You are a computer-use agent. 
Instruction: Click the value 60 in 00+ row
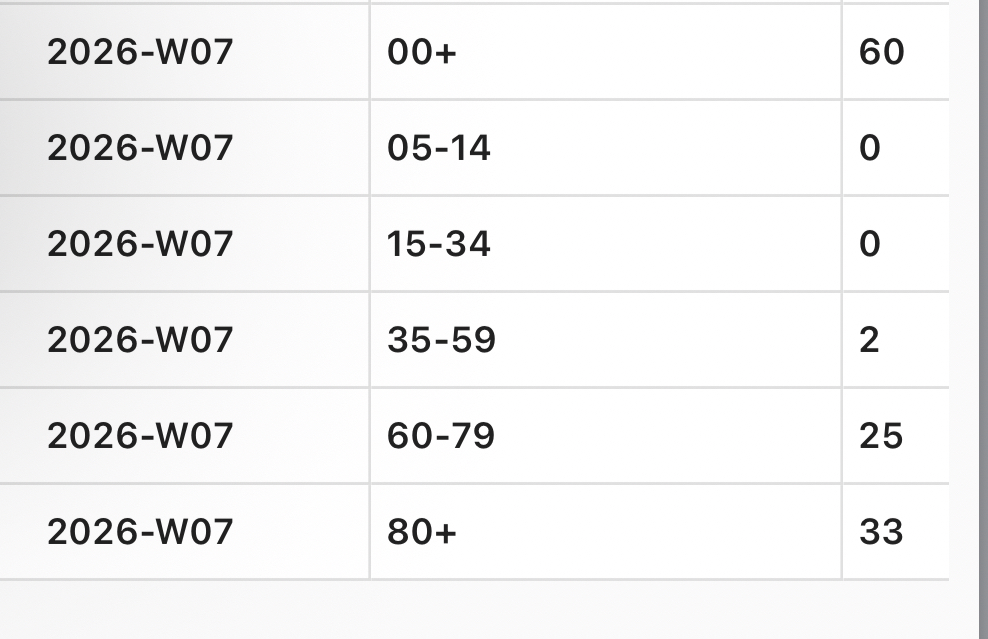pos(881,52)
